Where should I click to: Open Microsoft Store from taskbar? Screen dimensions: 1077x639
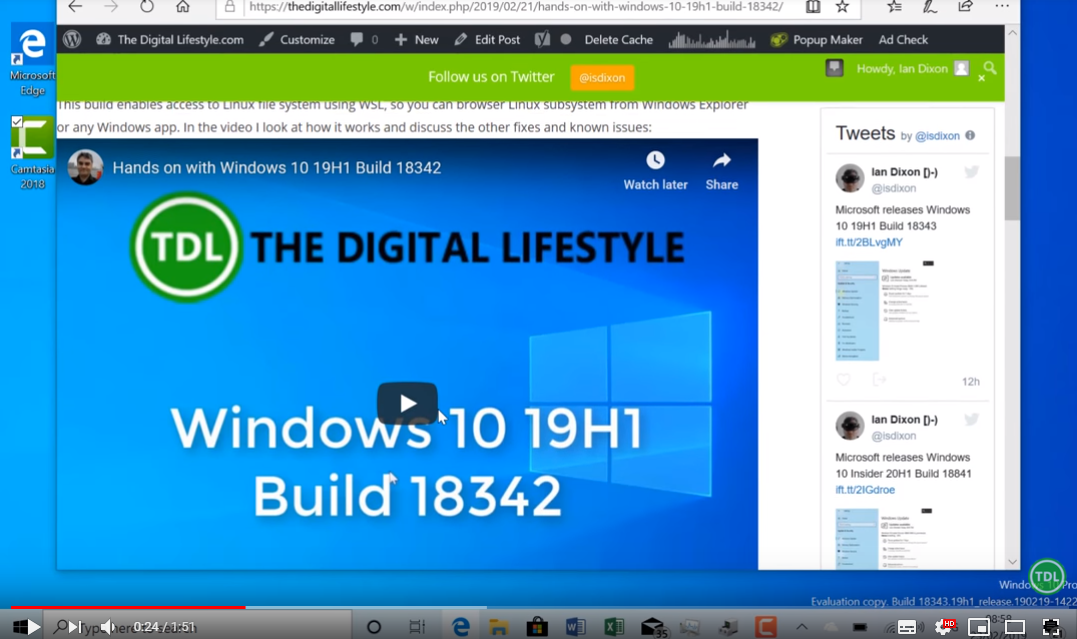coord(537,627)
